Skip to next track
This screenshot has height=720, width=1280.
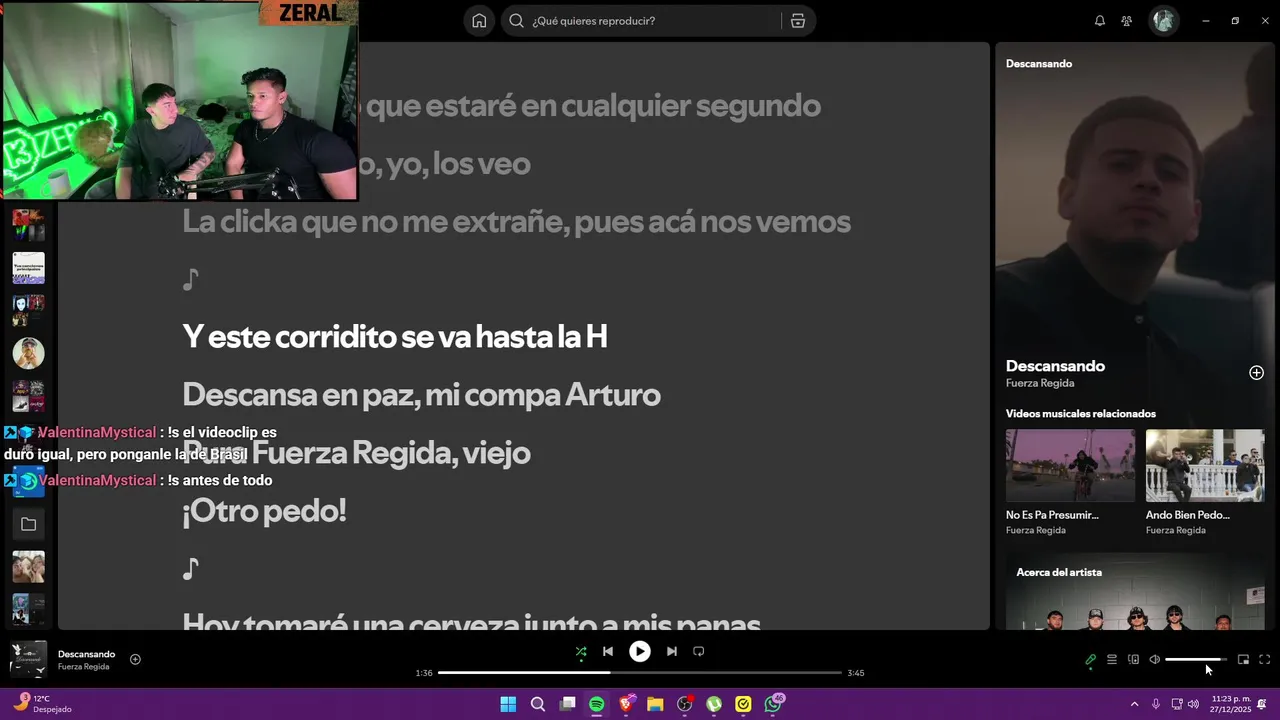[x=672, y=652]
